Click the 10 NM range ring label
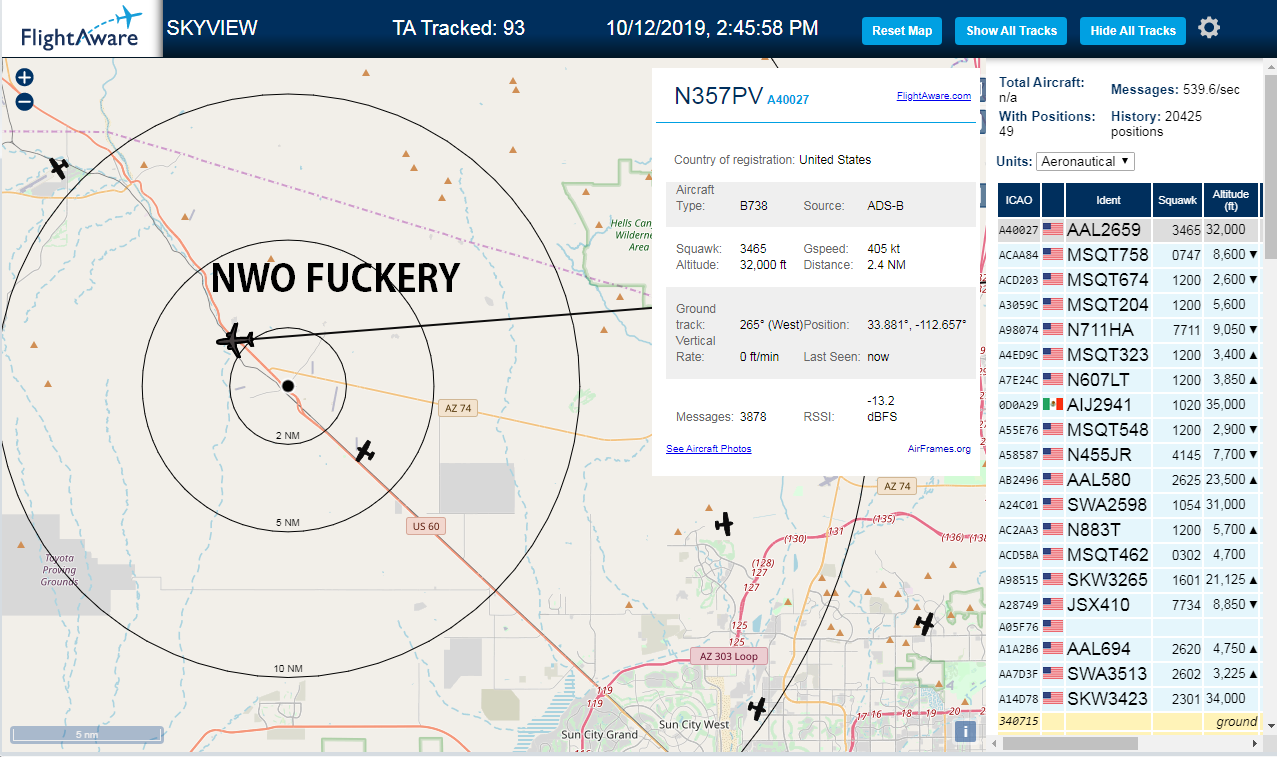 [x=287, y=669]
